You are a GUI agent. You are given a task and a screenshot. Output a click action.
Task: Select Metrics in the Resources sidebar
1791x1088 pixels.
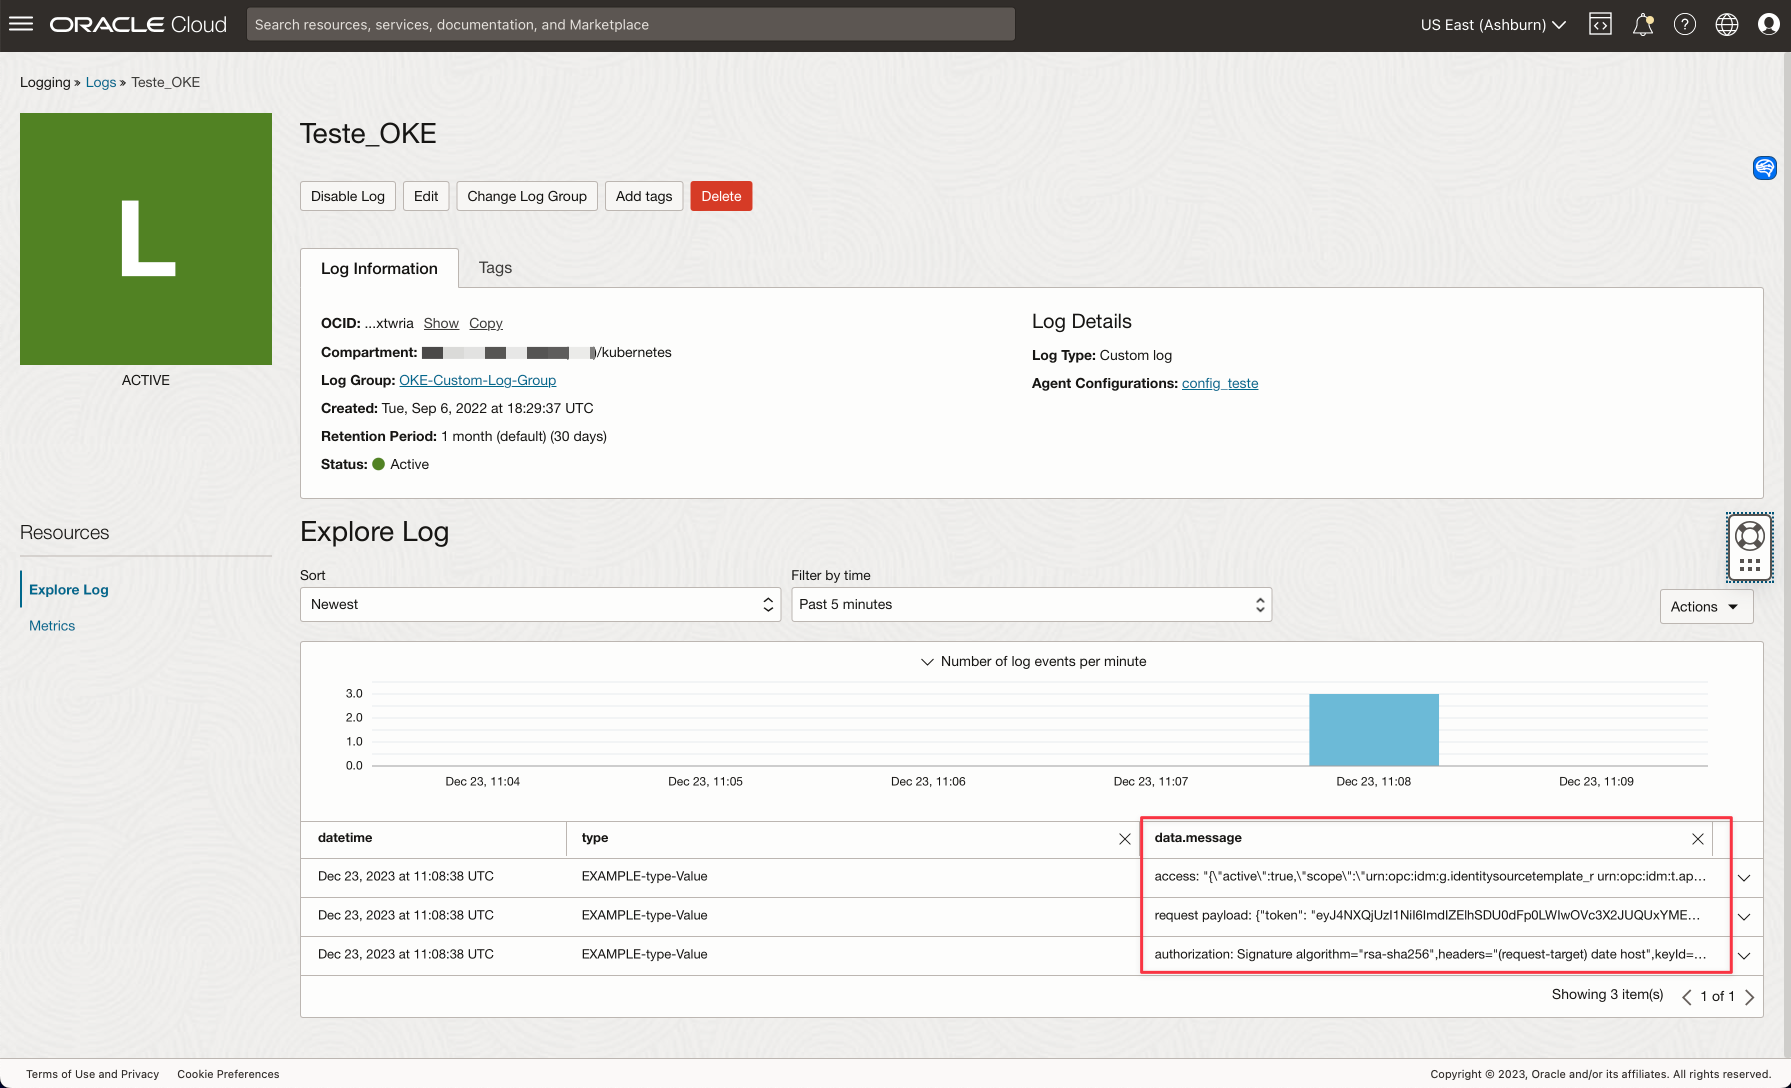click(52, 626)
